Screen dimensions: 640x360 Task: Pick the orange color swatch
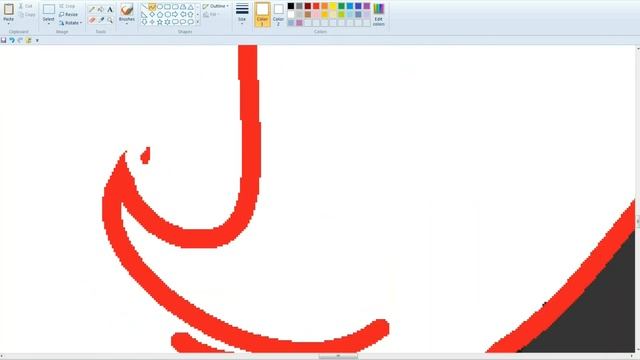(x=324, y=6)
